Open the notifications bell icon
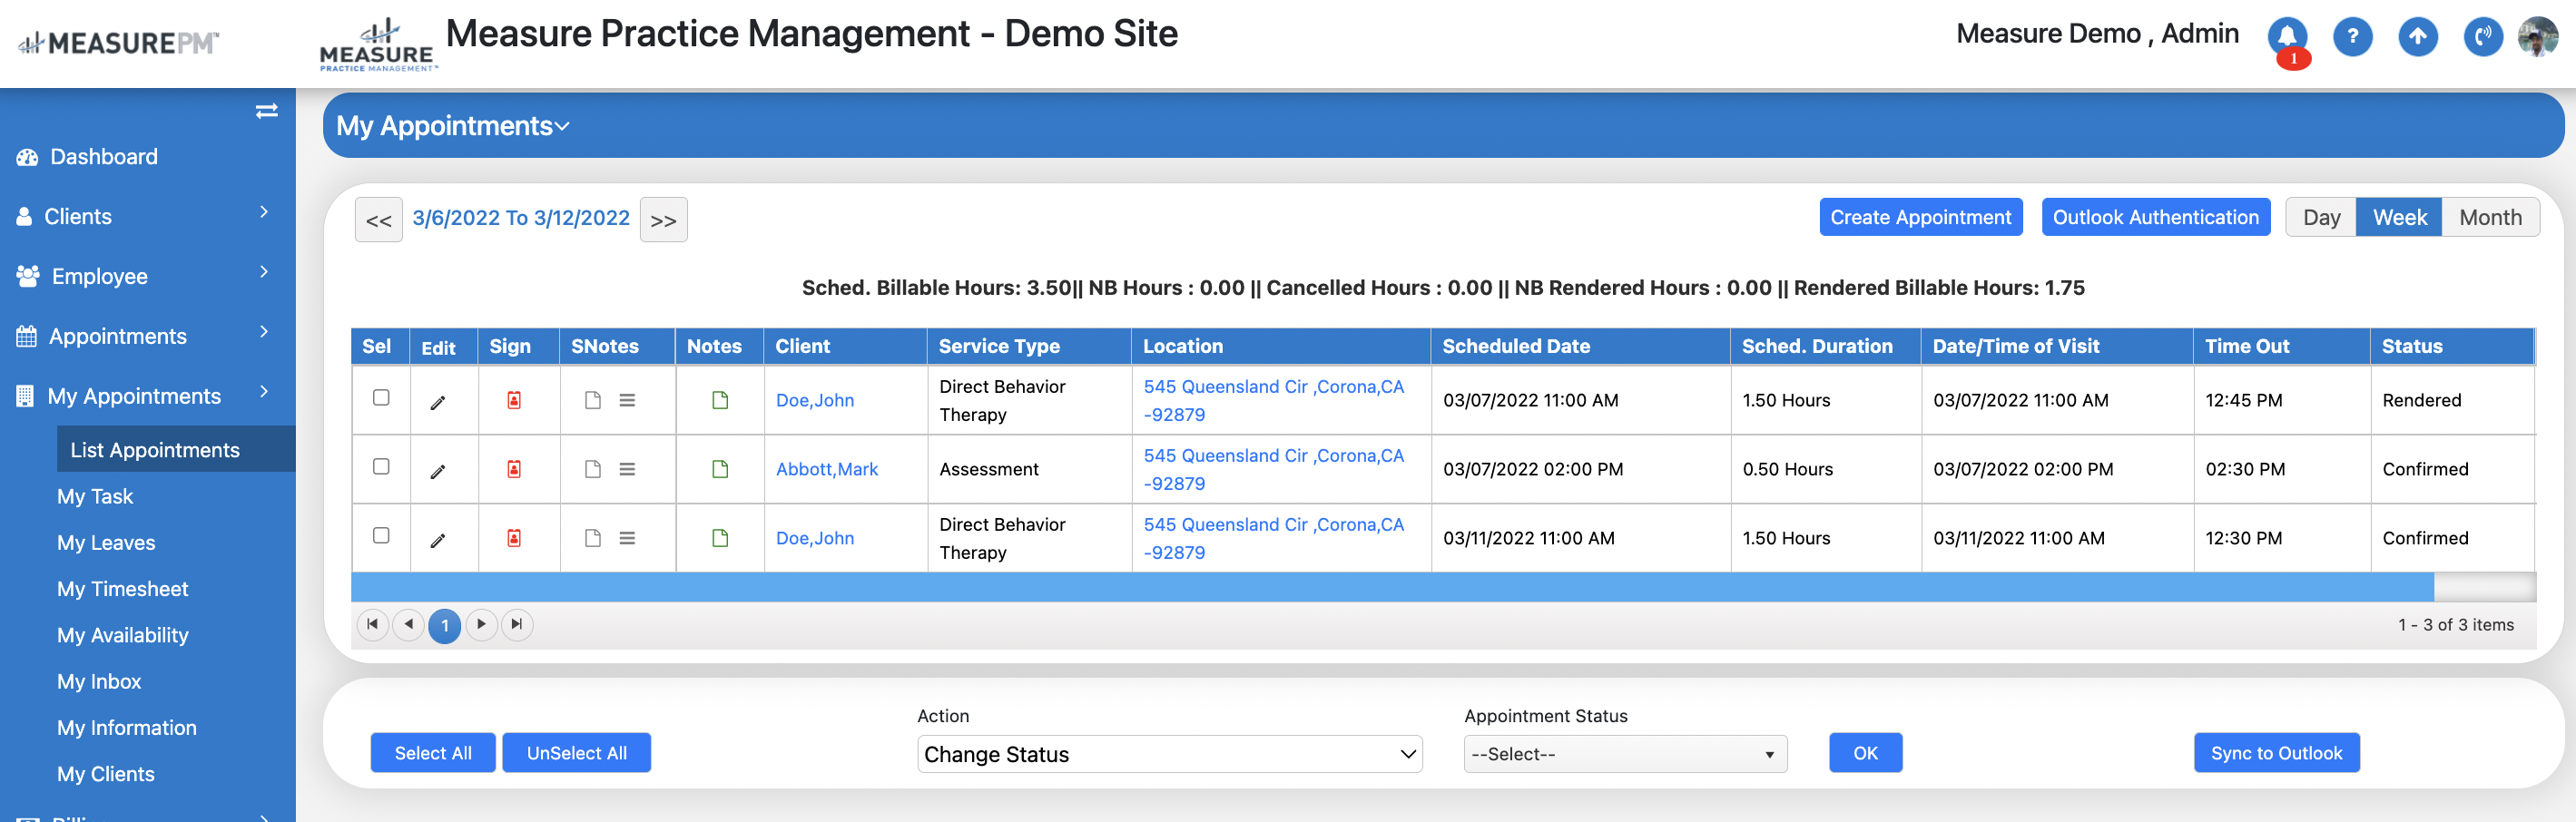This screenshot has width=2576, height=822. 2287,37
